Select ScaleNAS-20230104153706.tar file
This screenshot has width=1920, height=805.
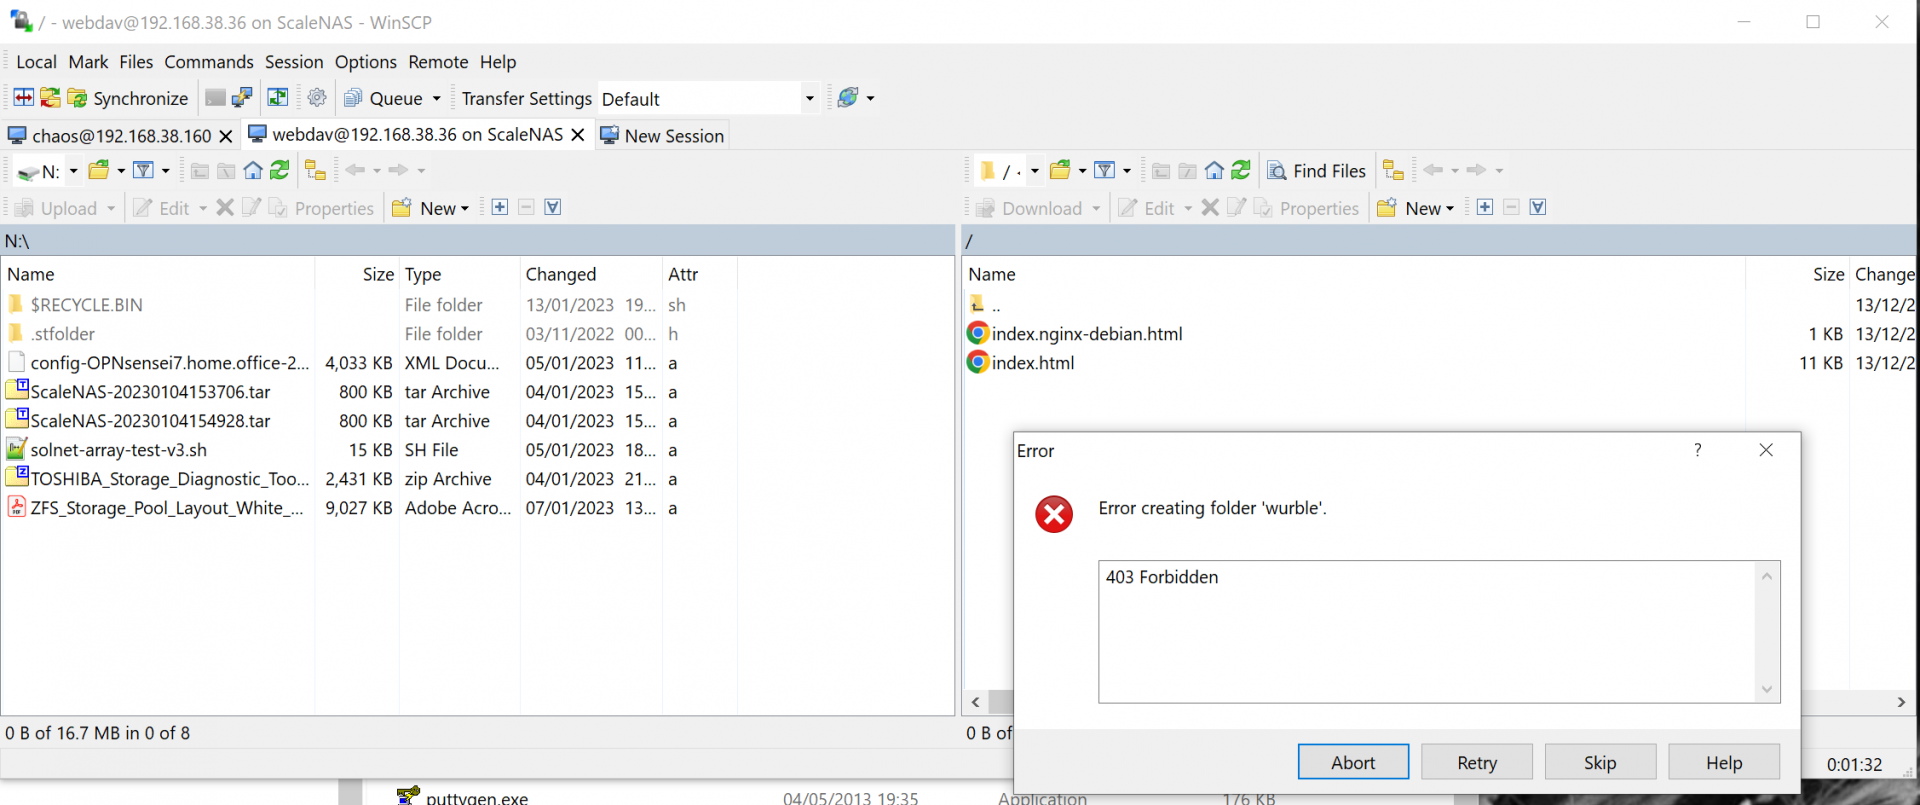150,392
